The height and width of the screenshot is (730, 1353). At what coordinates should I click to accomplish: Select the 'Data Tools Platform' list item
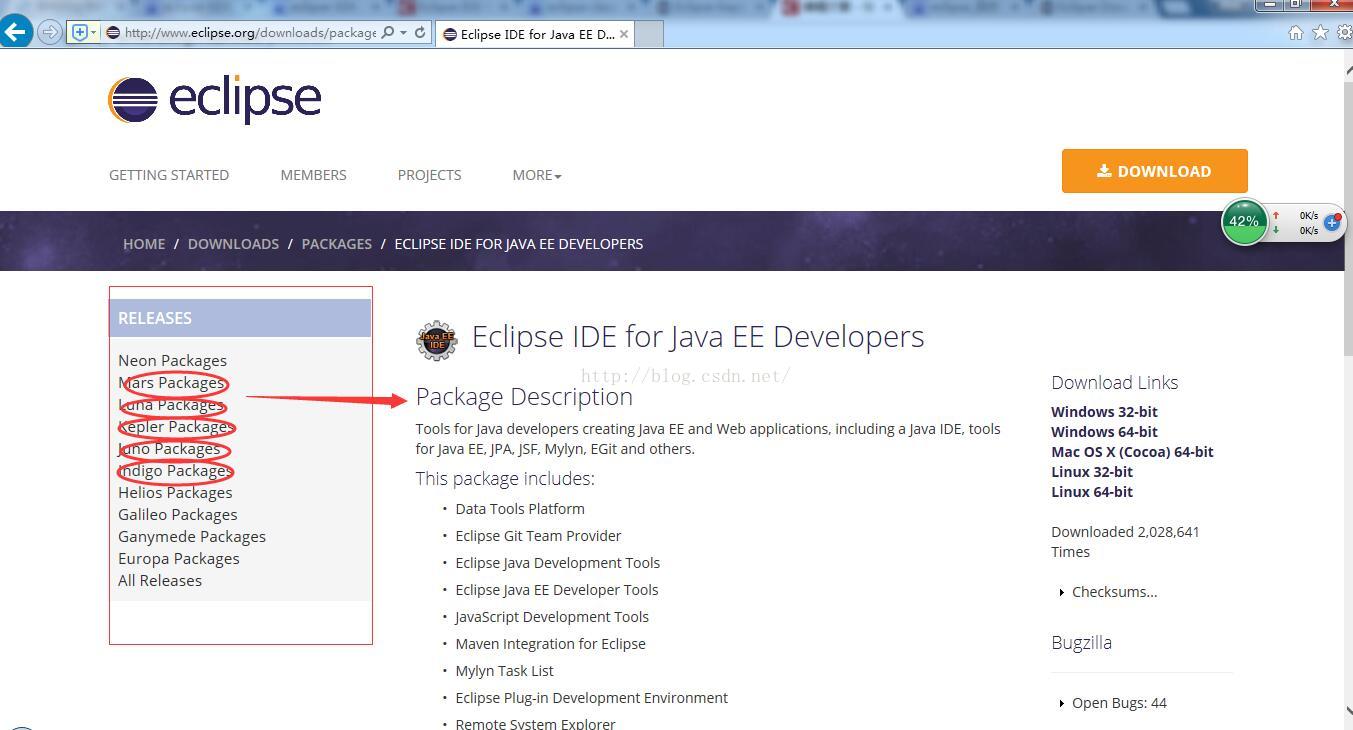point(520,508)
